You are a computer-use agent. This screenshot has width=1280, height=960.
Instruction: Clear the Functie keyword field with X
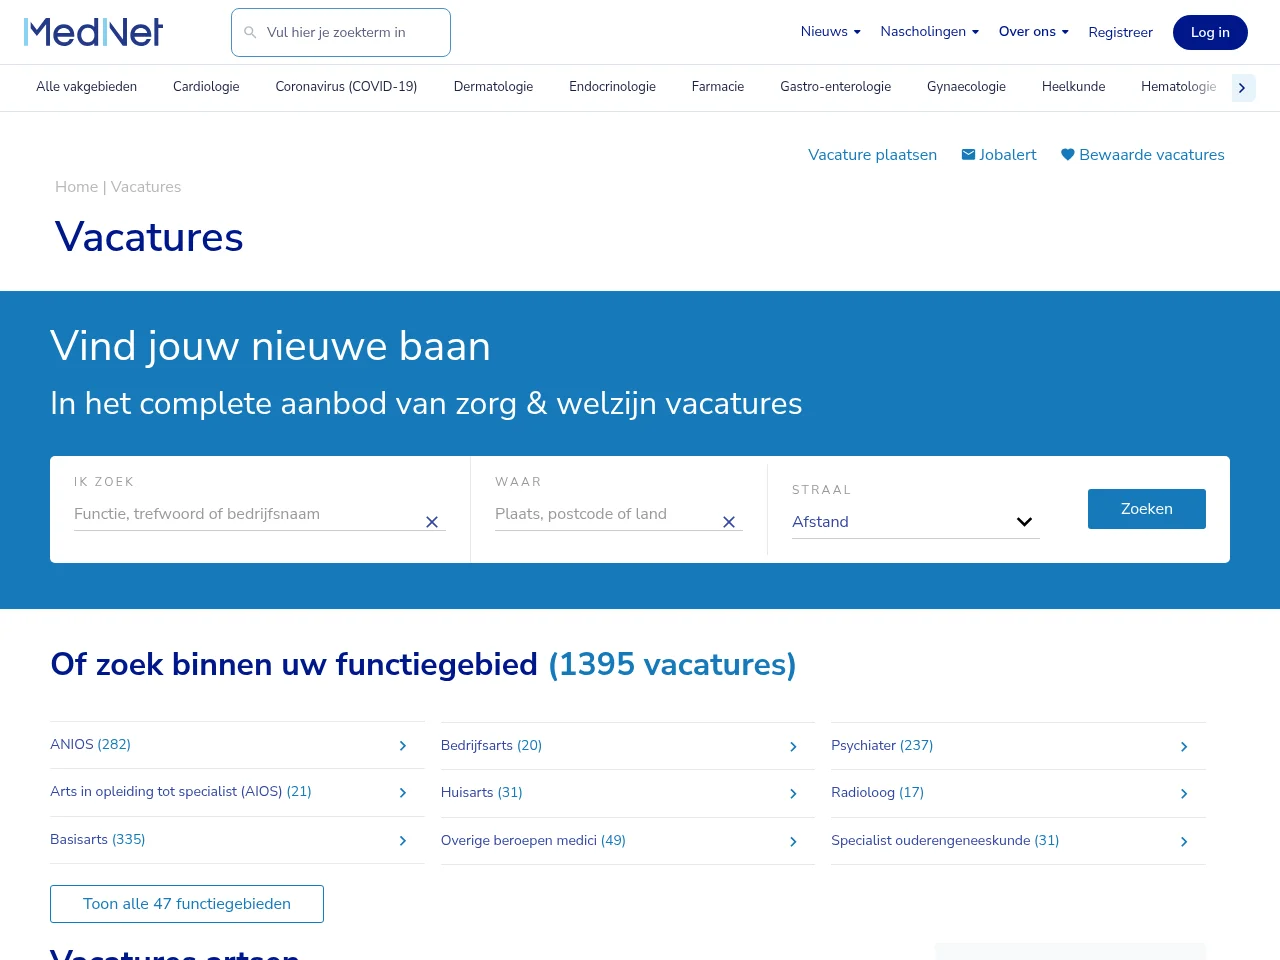click(432, 522)
